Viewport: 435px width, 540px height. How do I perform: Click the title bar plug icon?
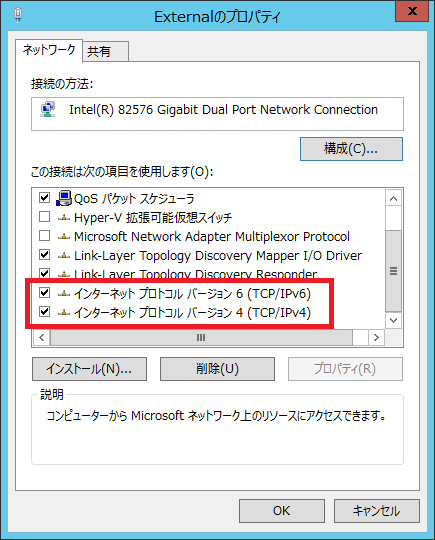click(x=18, y=15)
